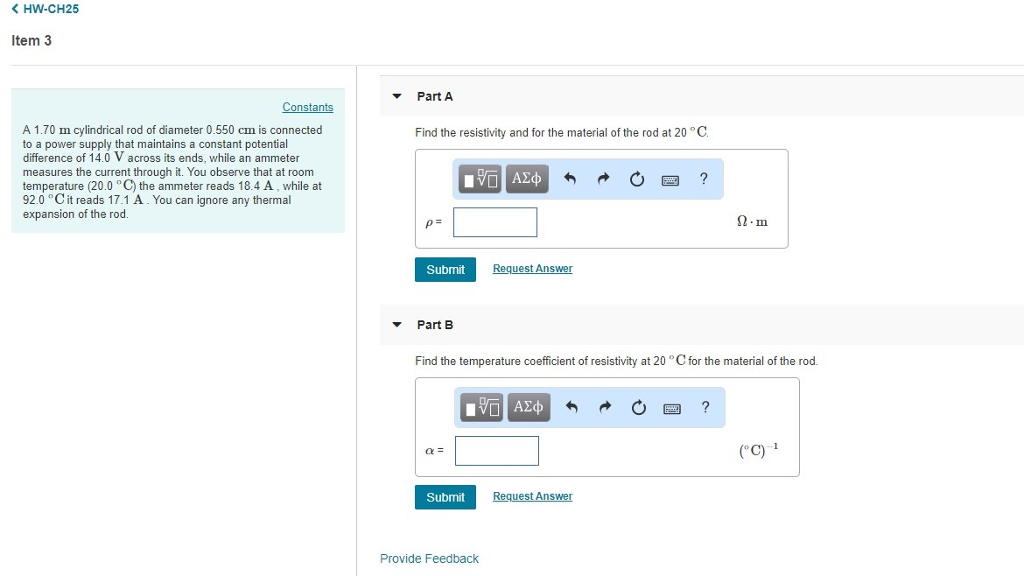Screen dimensions: 1024x576
Task: Reset the Part A answer field
Action: (x=637, y=179)
